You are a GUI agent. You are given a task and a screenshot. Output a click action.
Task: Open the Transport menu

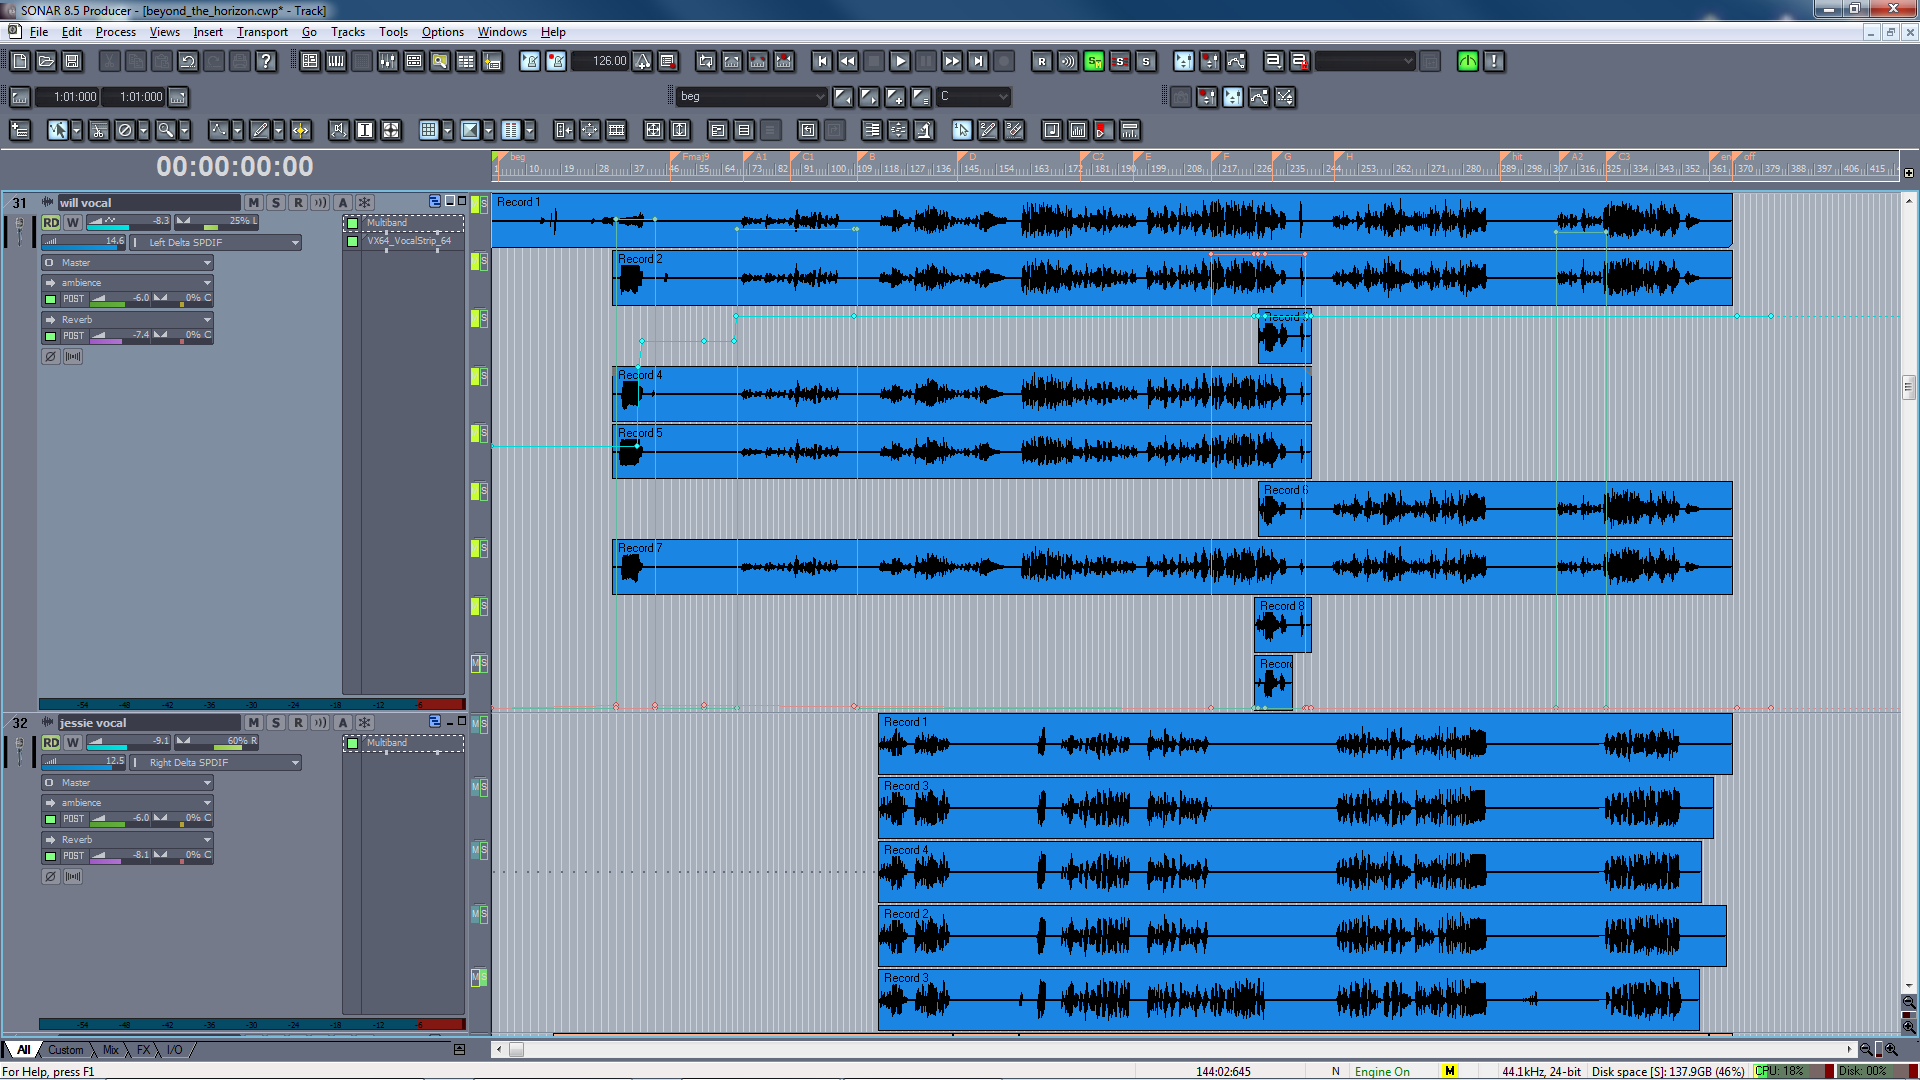262,32
